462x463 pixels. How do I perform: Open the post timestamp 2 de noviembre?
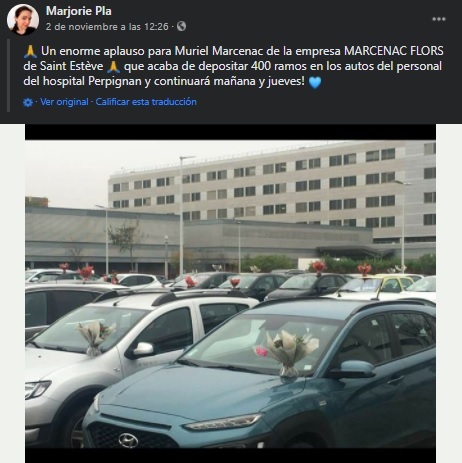pyautogui.click(x=107, y=27)
